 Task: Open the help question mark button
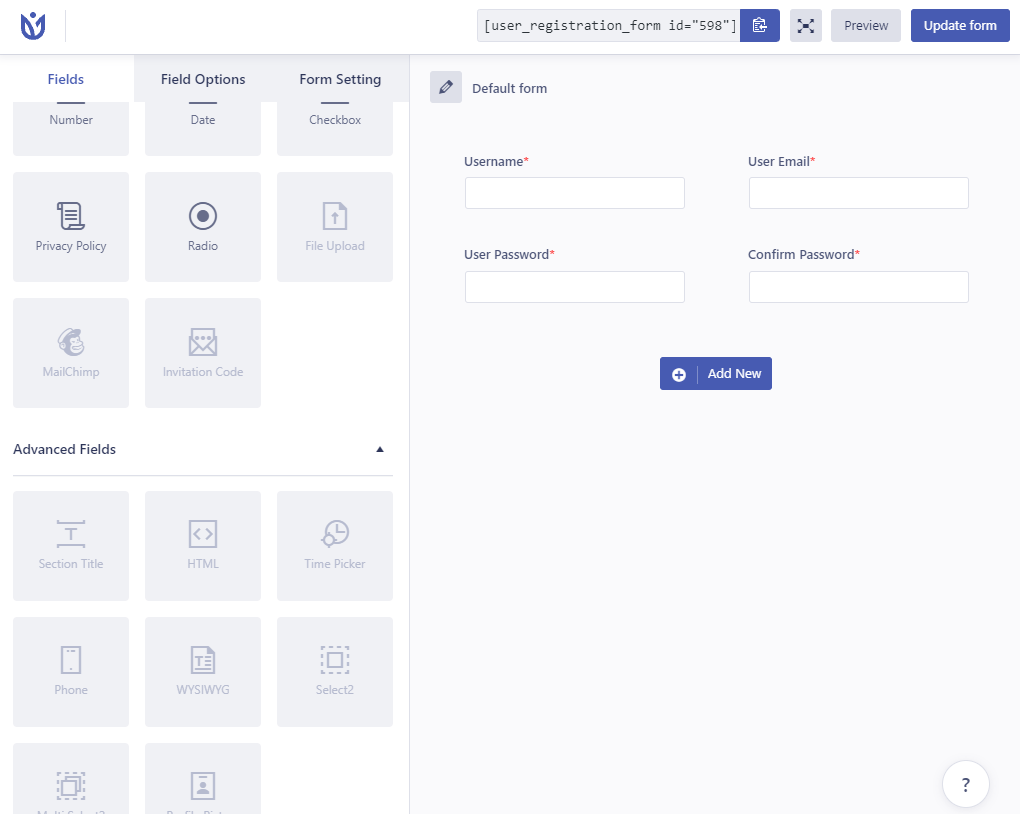click(965, 784)
